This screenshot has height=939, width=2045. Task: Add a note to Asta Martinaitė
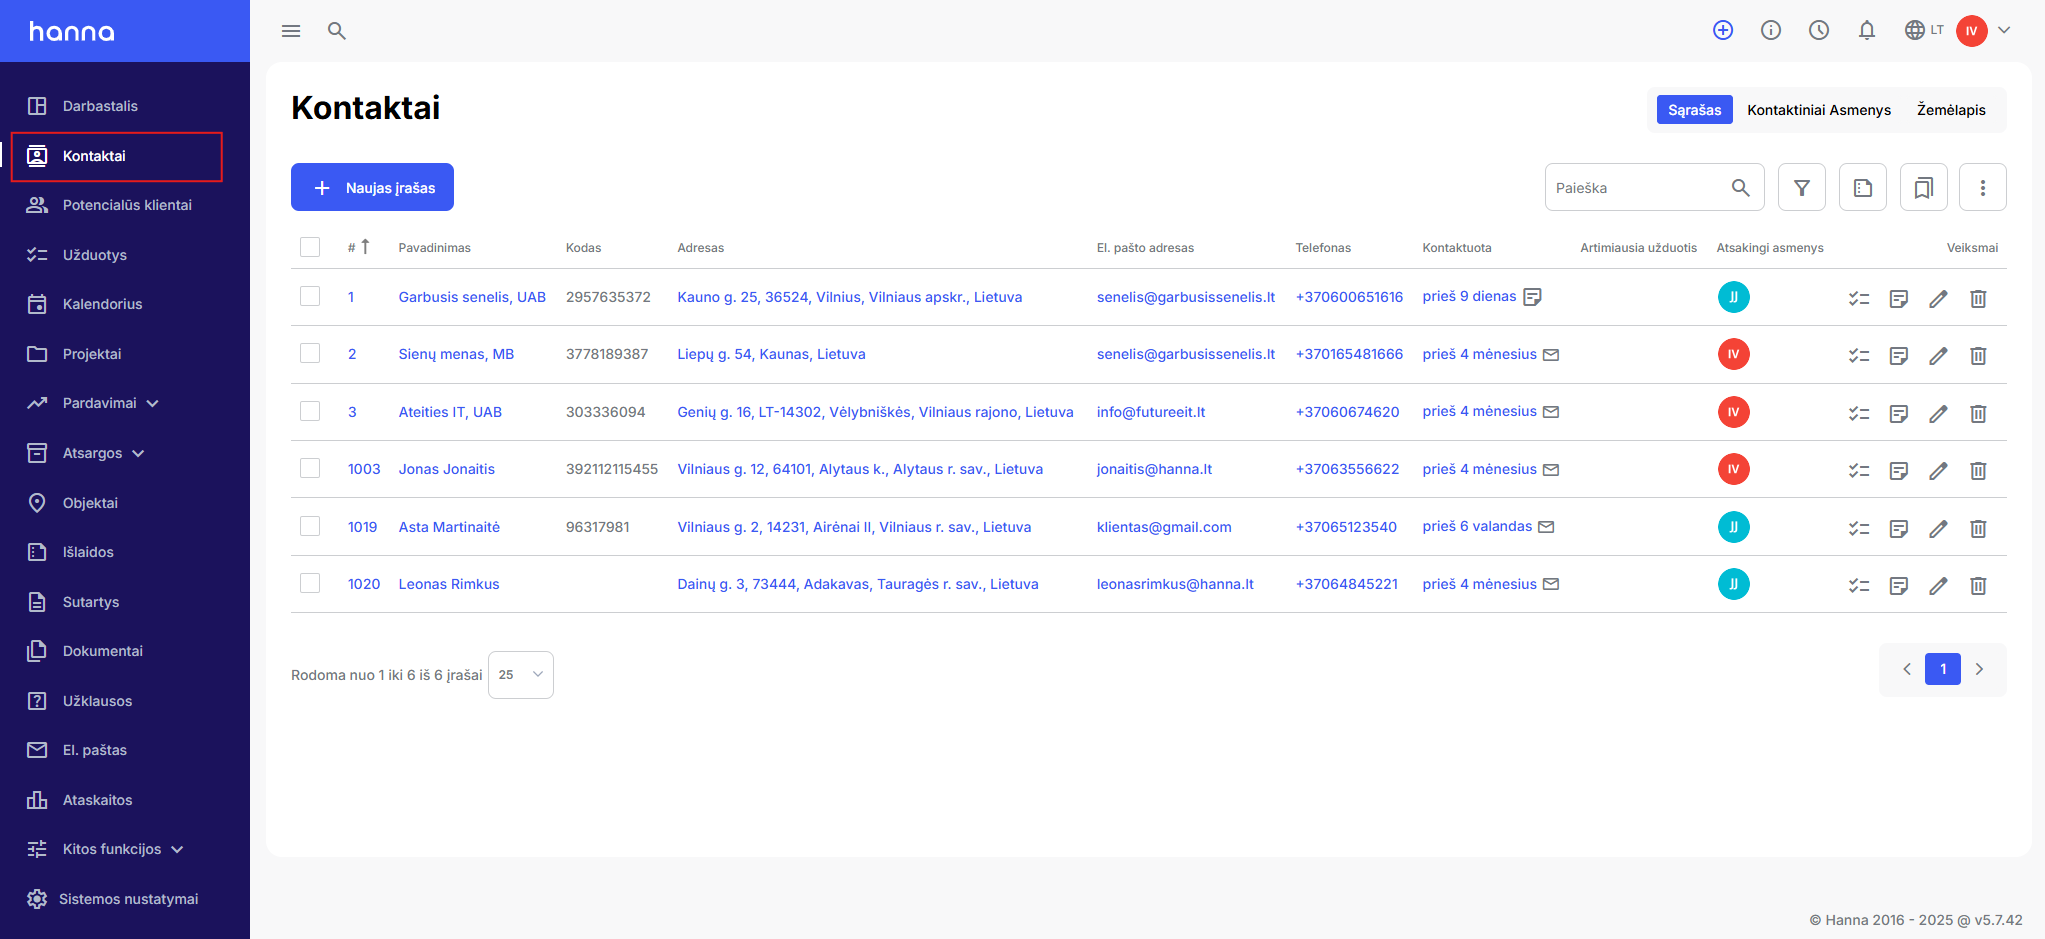[x=1899, y=528]
